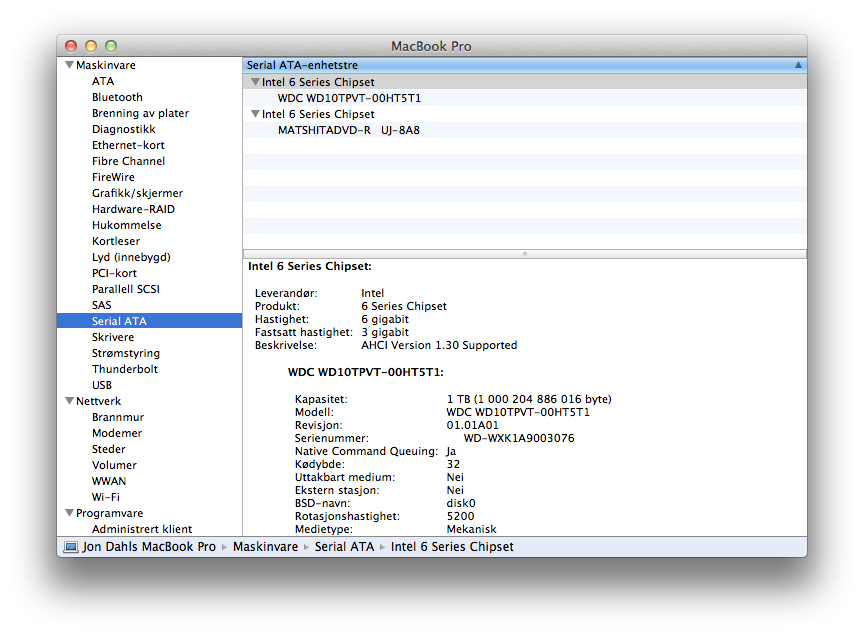Collapse the Maskinvare section triangle
The width and height of the screenshot is (864, 636).
coord(69,65)
